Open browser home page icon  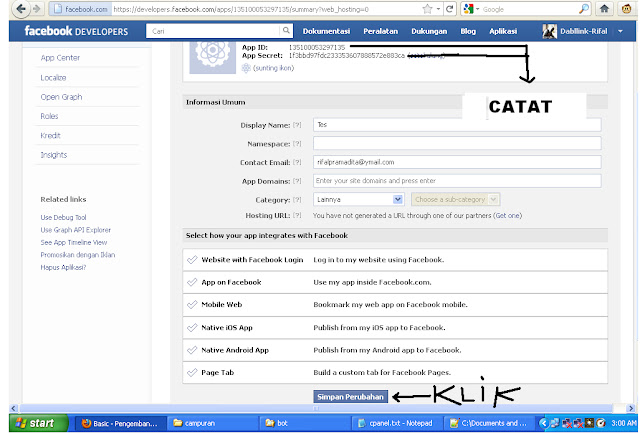pos(604,9)
